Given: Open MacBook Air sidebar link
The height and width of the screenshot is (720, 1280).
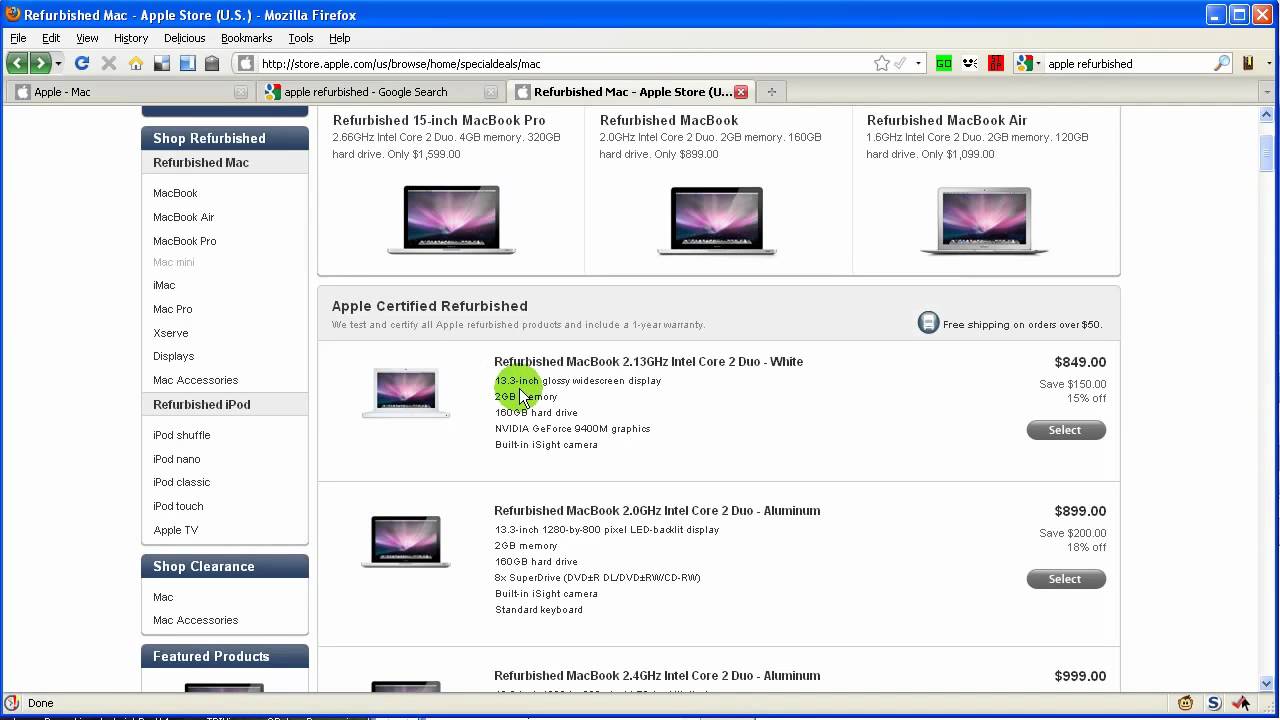Looking at the screenshot, I should (x=183, y=217).
